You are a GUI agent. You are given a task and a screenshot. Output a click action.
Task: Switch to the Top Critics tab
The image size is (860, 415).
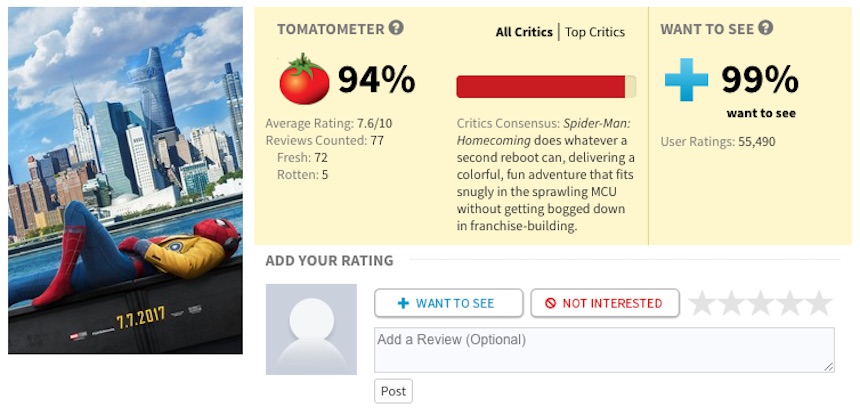[595, 32]
